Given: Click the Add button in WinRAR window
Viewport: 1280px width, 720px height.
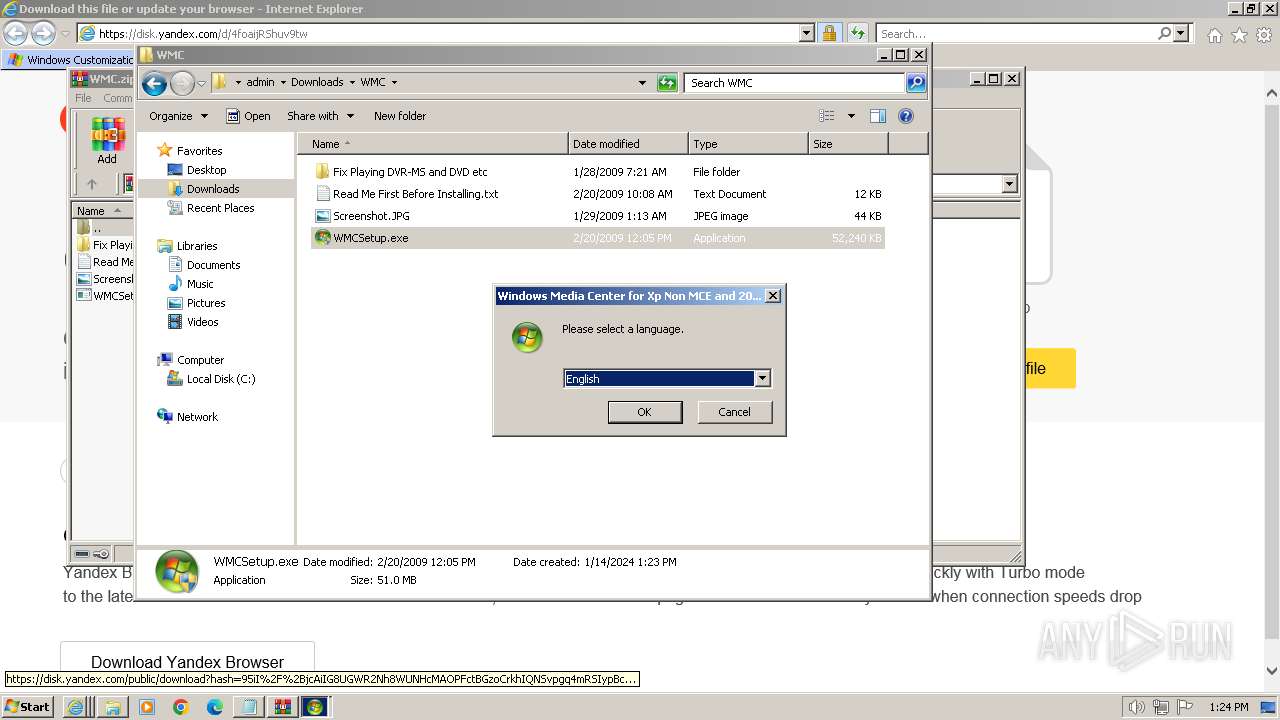Looking at the screenshot, I should (x=107, y=141).
